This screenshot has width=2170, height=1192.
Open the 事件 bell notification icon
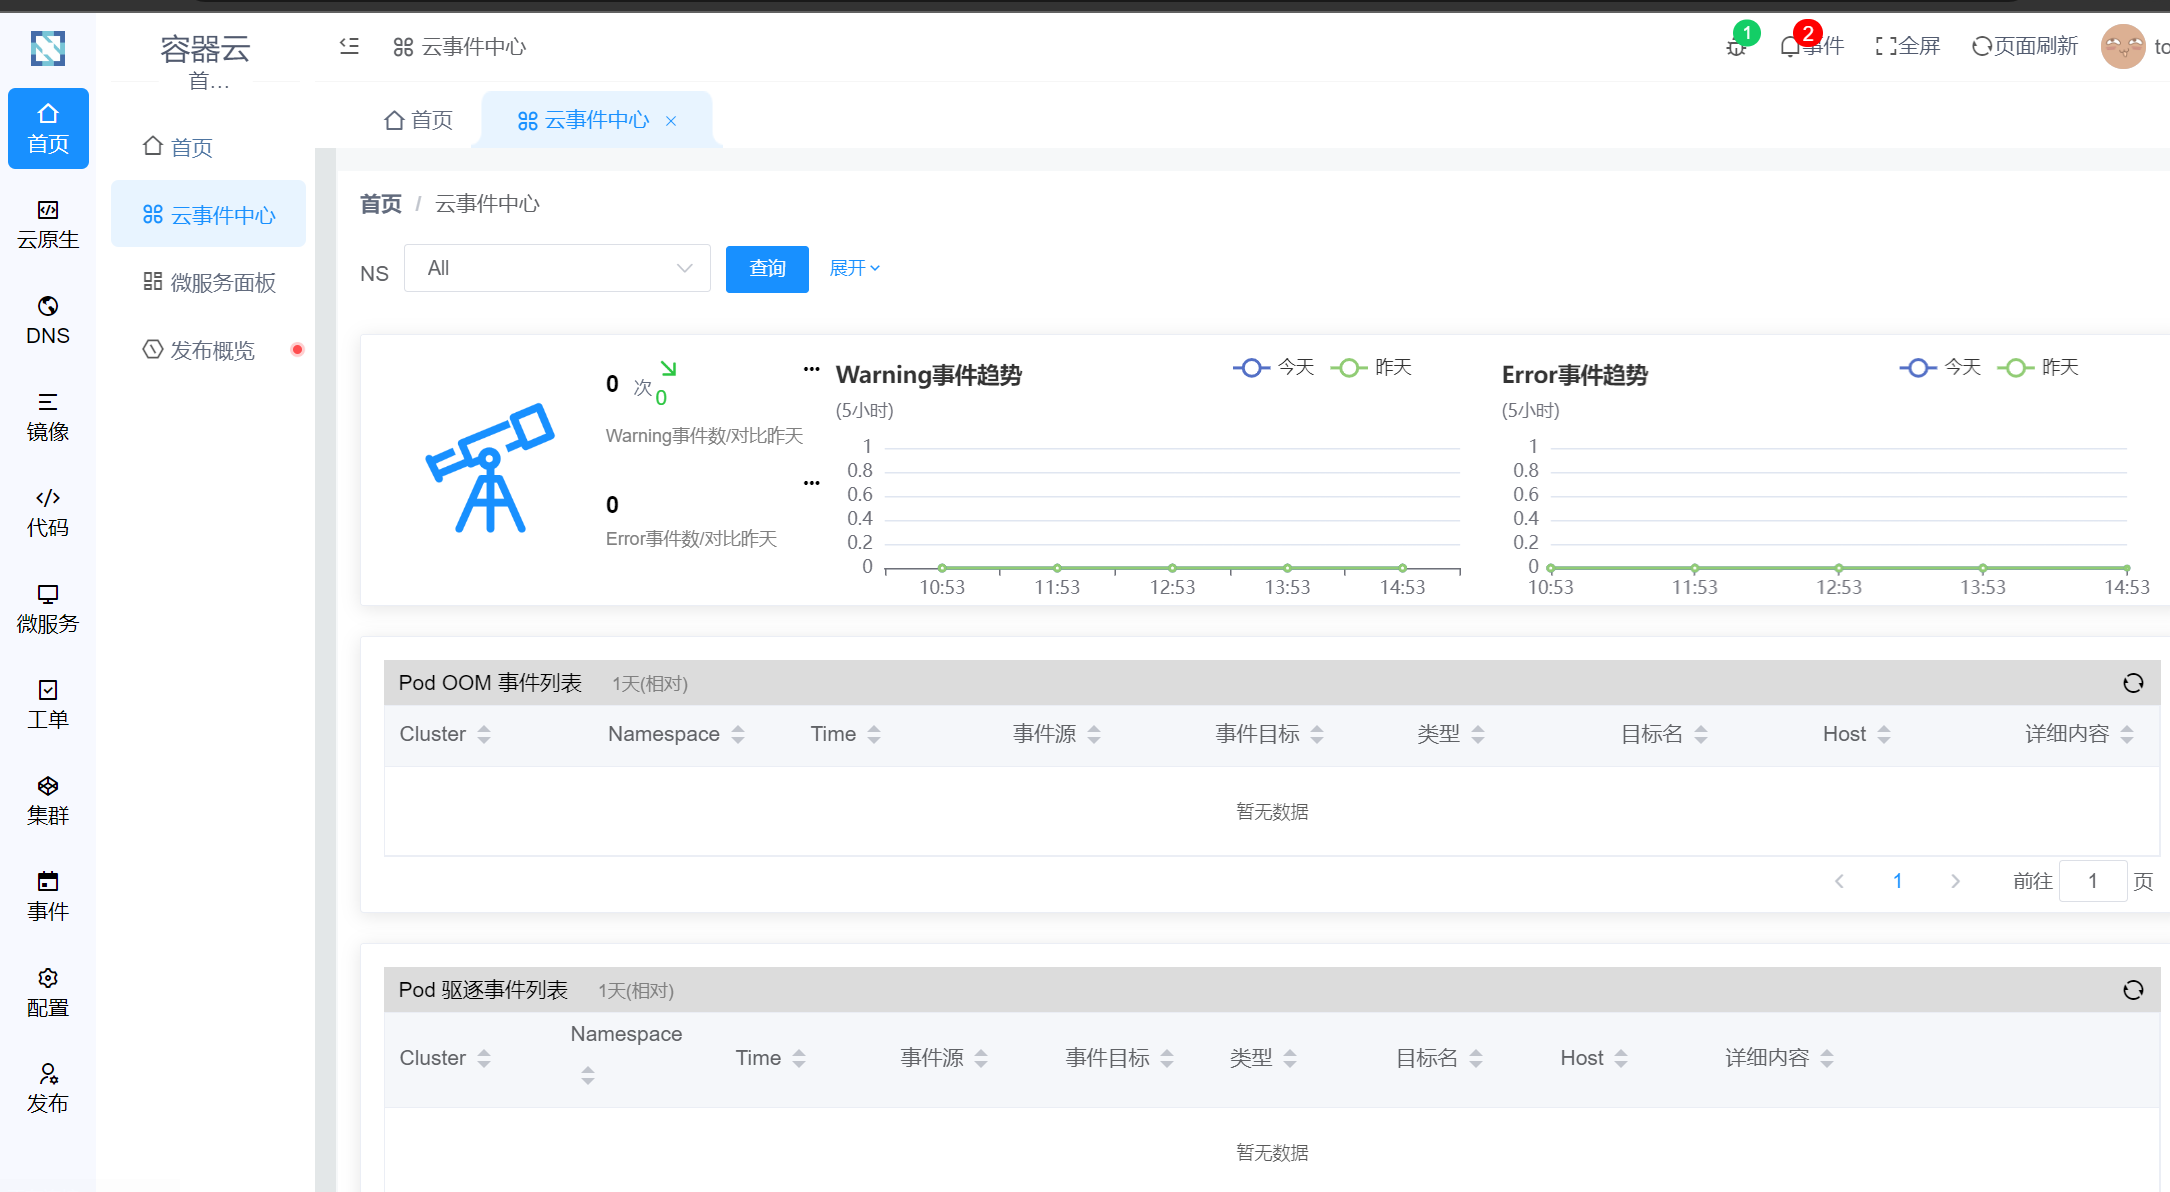[x=1790, y=46]
